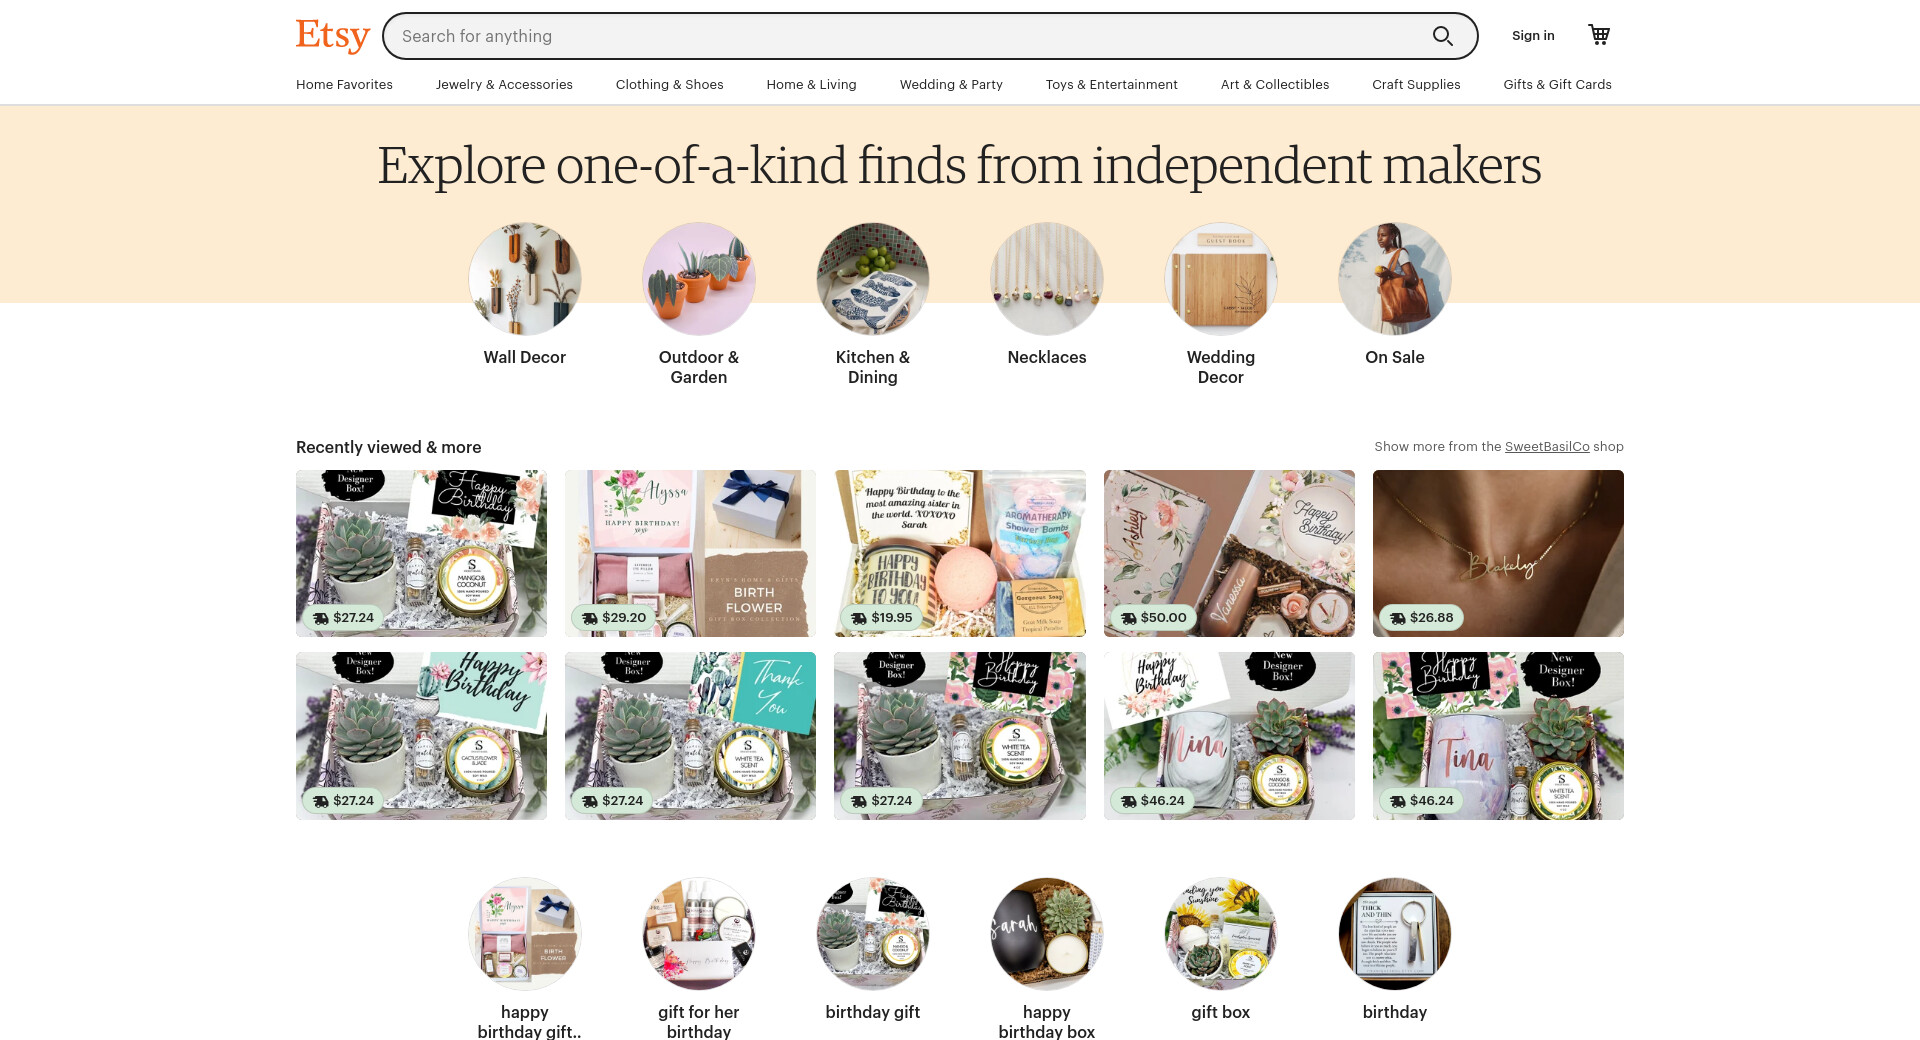The width and height of the screenshot is (1920, 1040).
Task: Open the Jewelry & Accessories menu
Action: click(x=504, y=85)
